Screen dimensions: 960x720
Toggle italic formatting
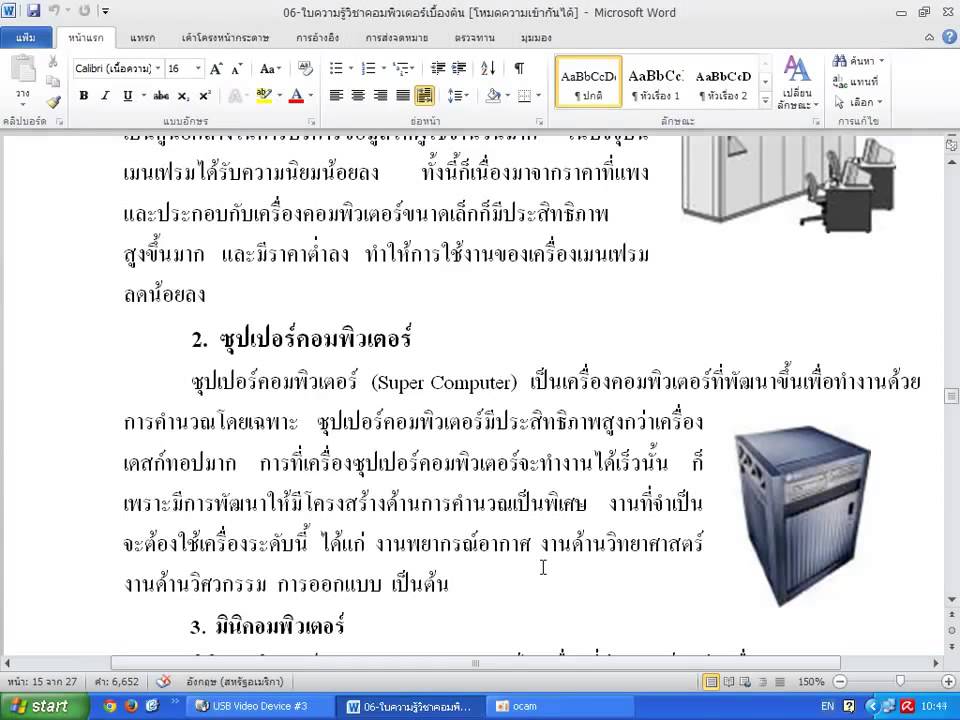pos(105,96)
